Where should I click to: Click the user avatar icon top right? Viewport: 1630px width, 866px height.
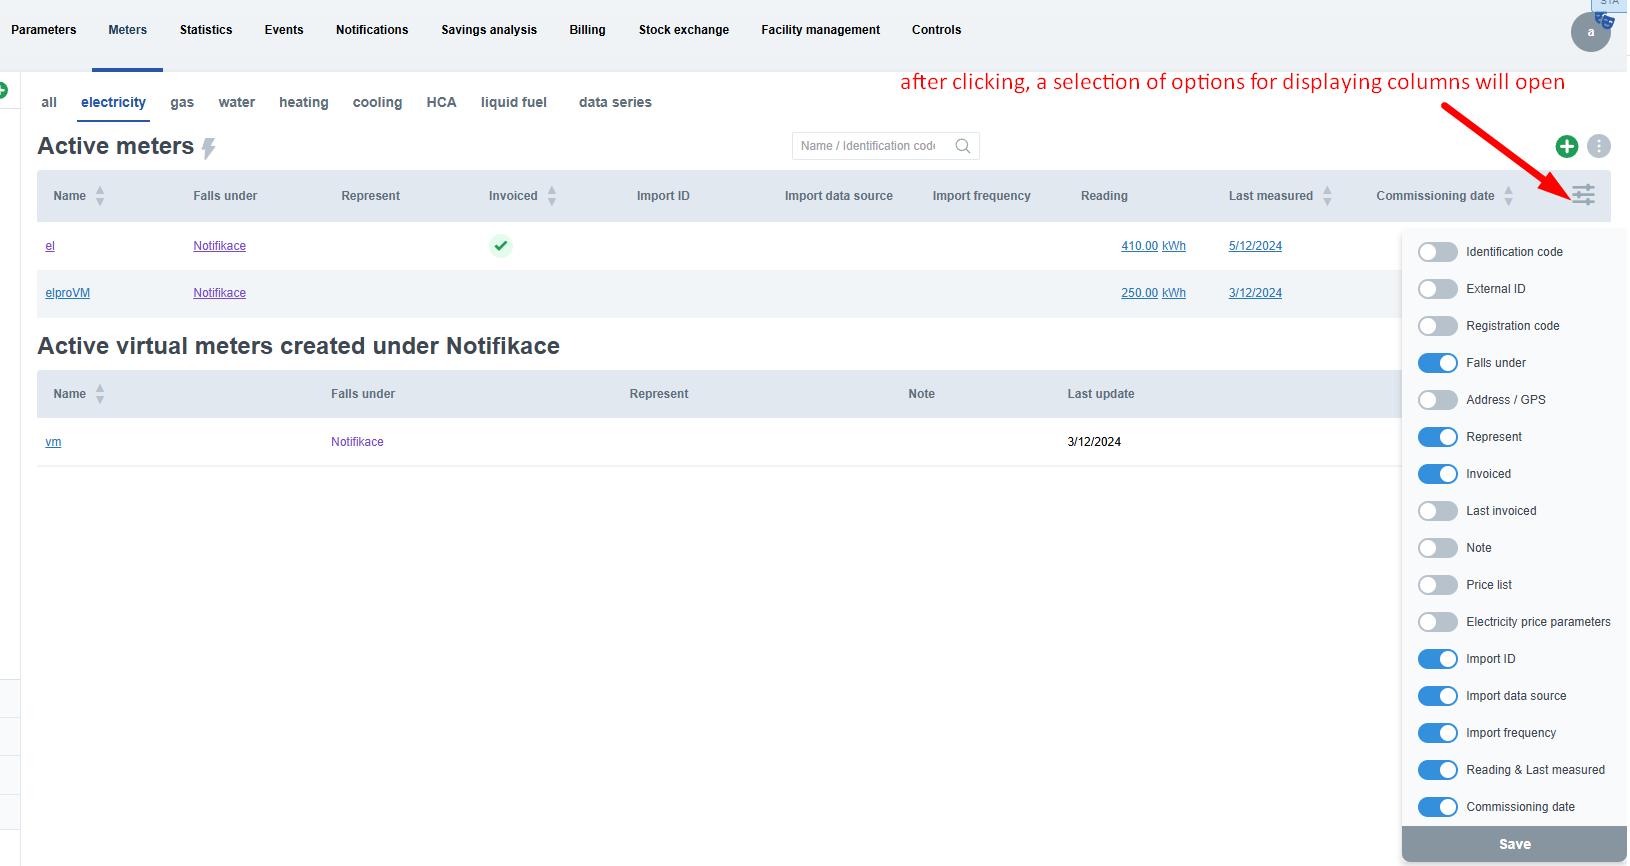tap(1590, 32)
